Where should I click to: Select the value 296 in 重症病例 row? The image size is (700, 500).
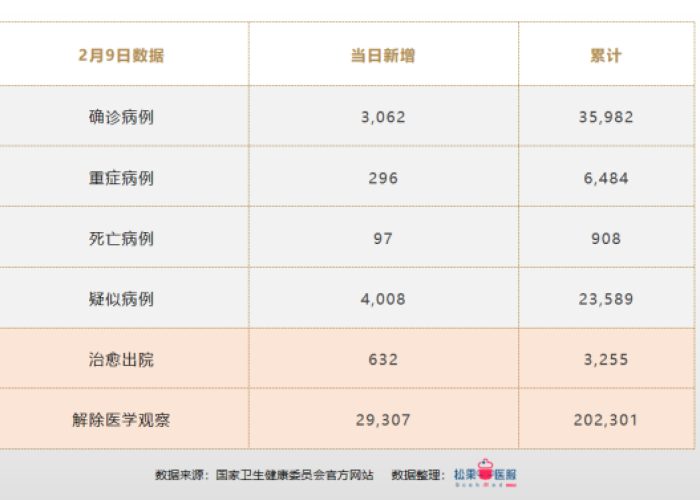click(383, 178)
